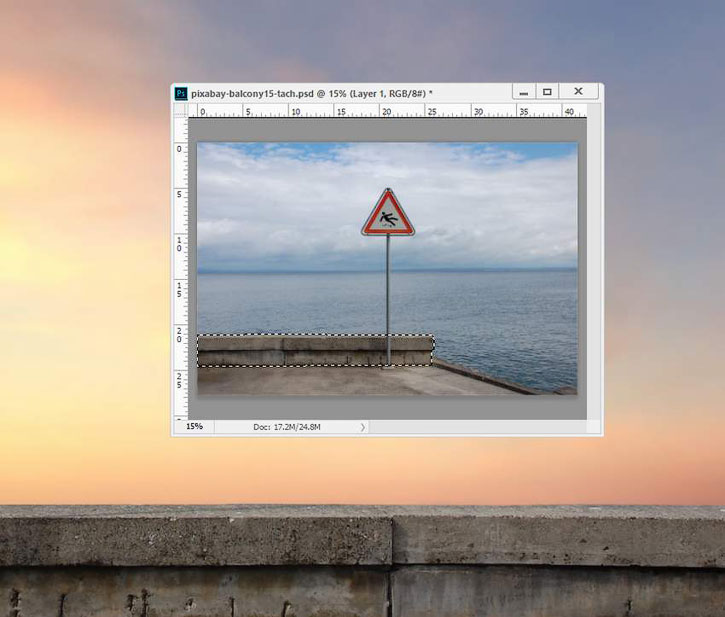This screenshot has width=725, height=617.
Task: Click the vertical scrollbar of document window
Action: click(594, 261)
